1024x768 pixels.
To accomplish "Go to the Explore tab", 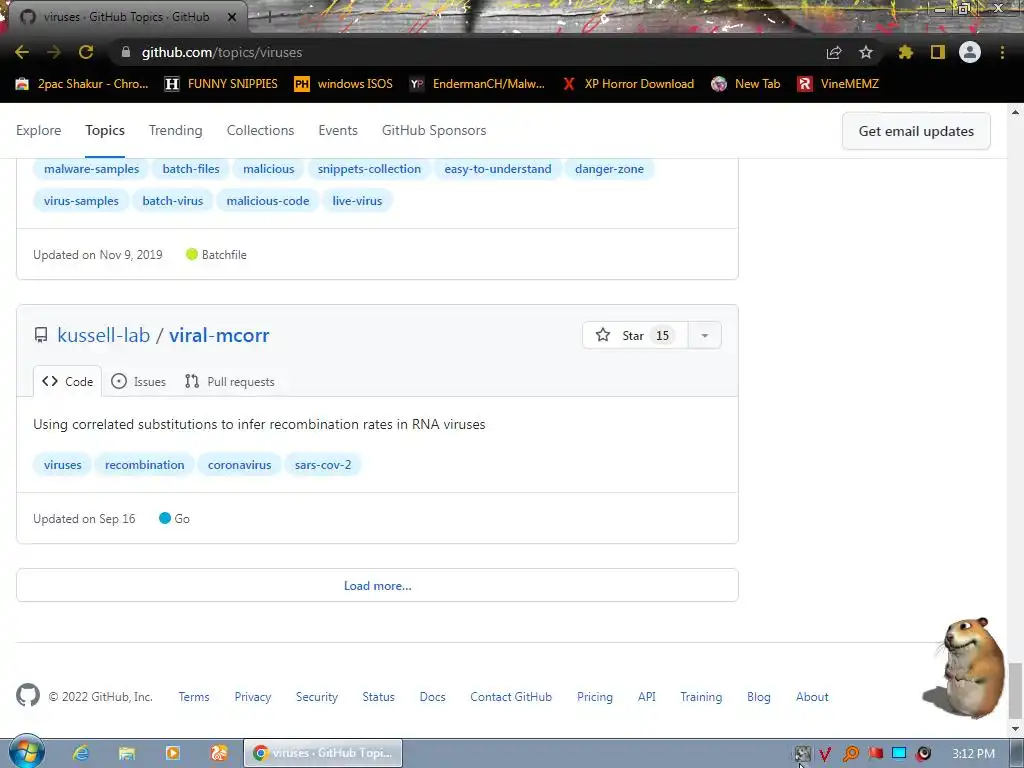I will pos(39,130).
